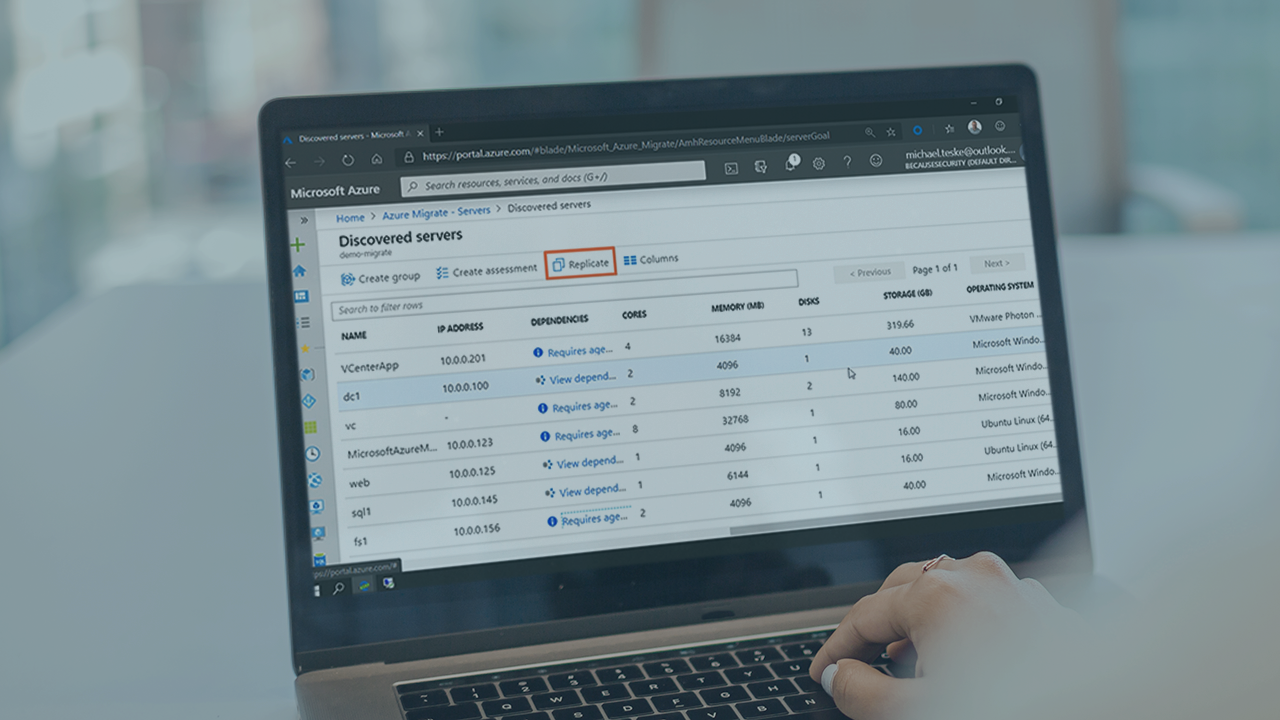Screen dimensions: 1280x720
Task: Click the MEMORY (MB) column header
Action: click(737, 307)
